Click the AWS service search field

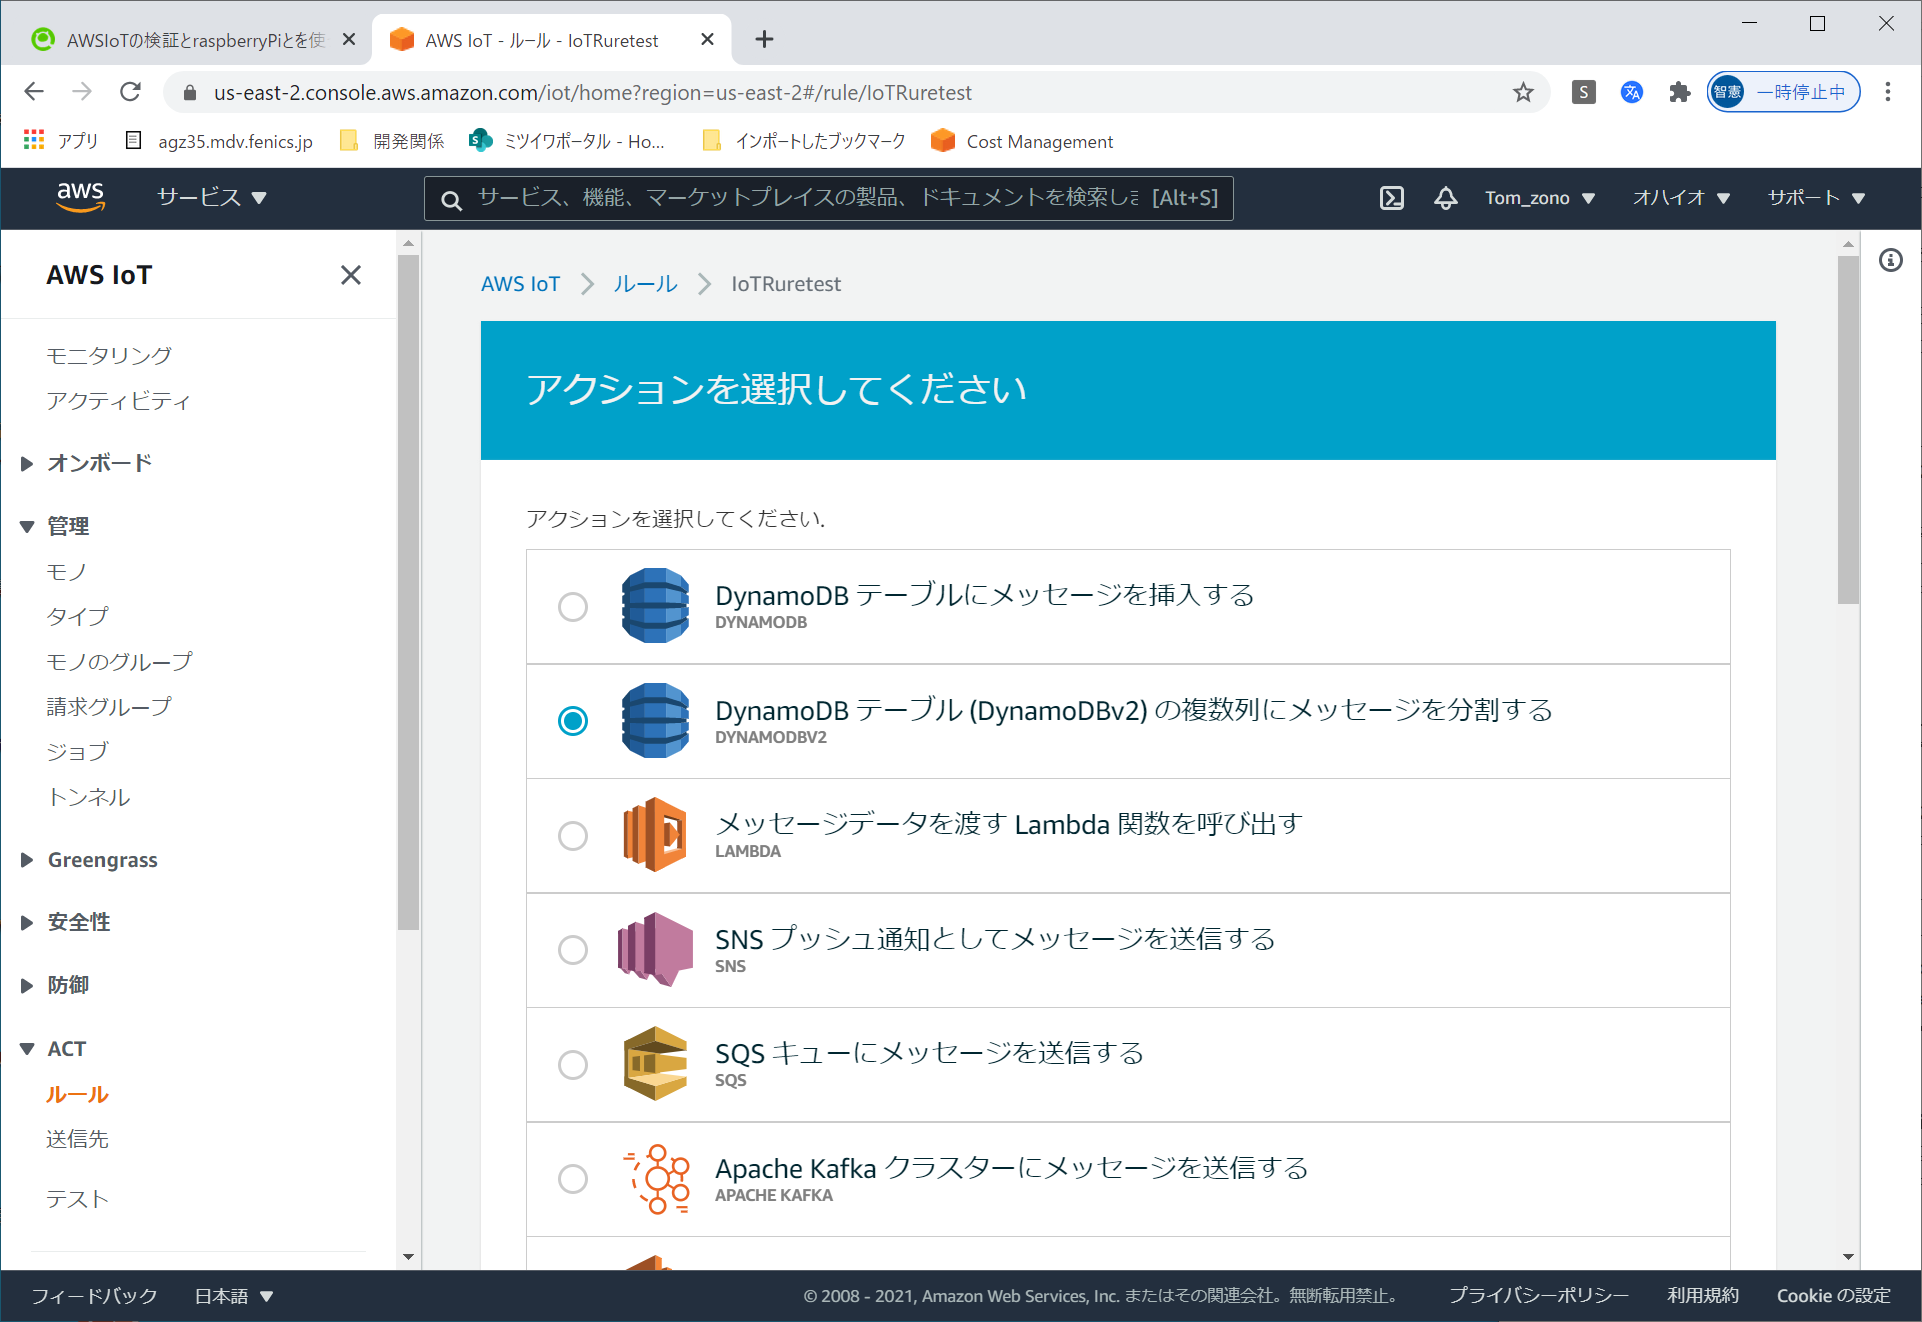pos(810,198)
